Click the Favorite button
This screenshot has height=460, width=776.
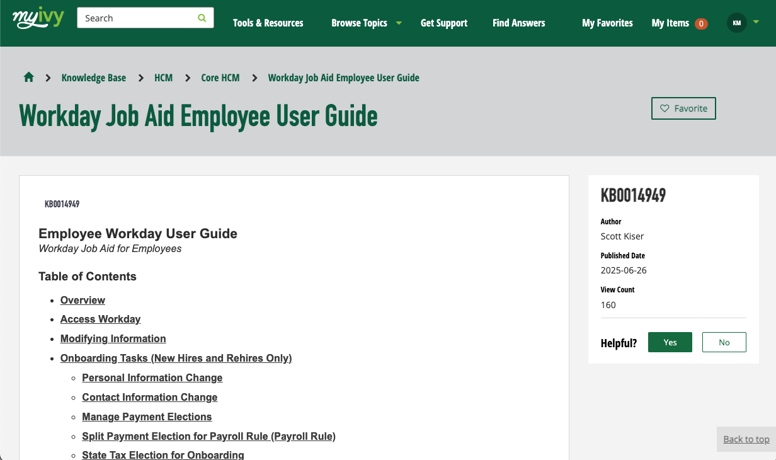click(683, 108)
